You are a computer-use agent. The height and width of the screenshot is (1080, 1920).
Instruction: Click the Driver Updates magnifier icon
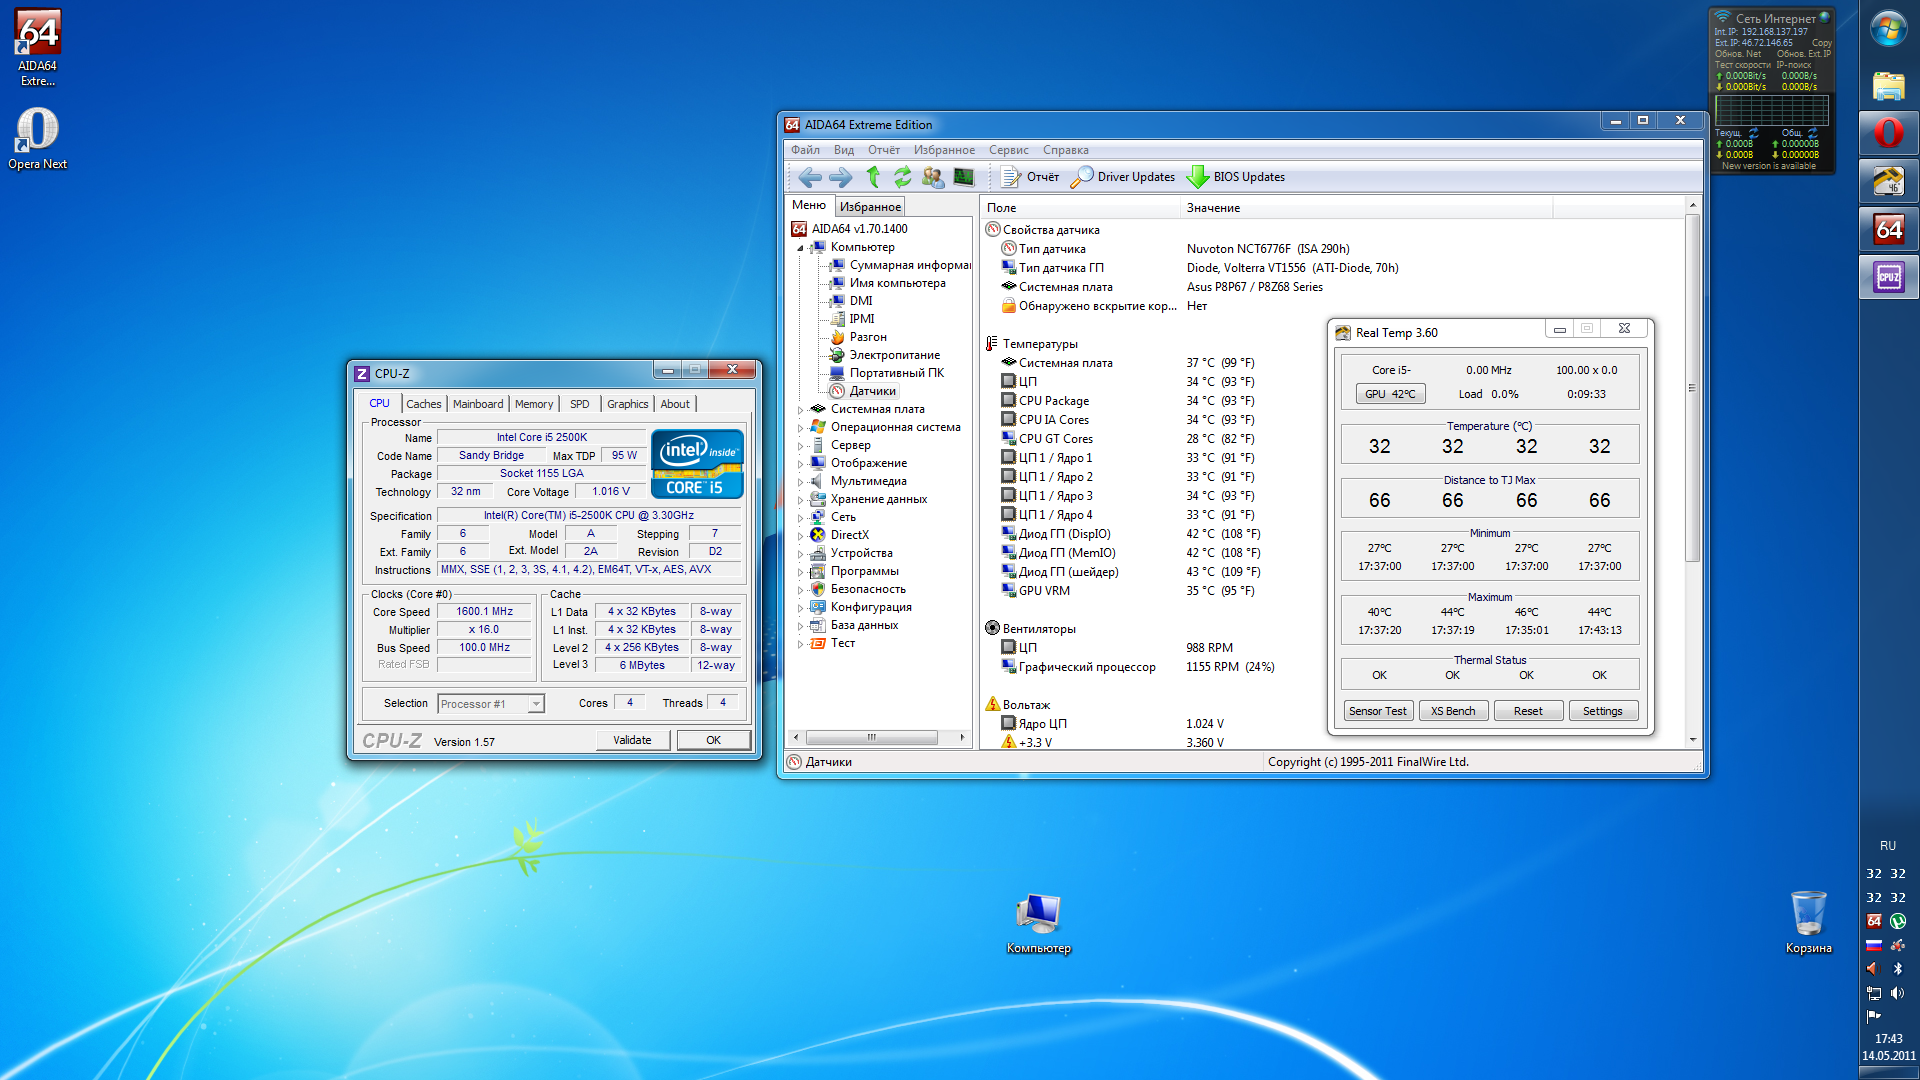(1081, 177)
